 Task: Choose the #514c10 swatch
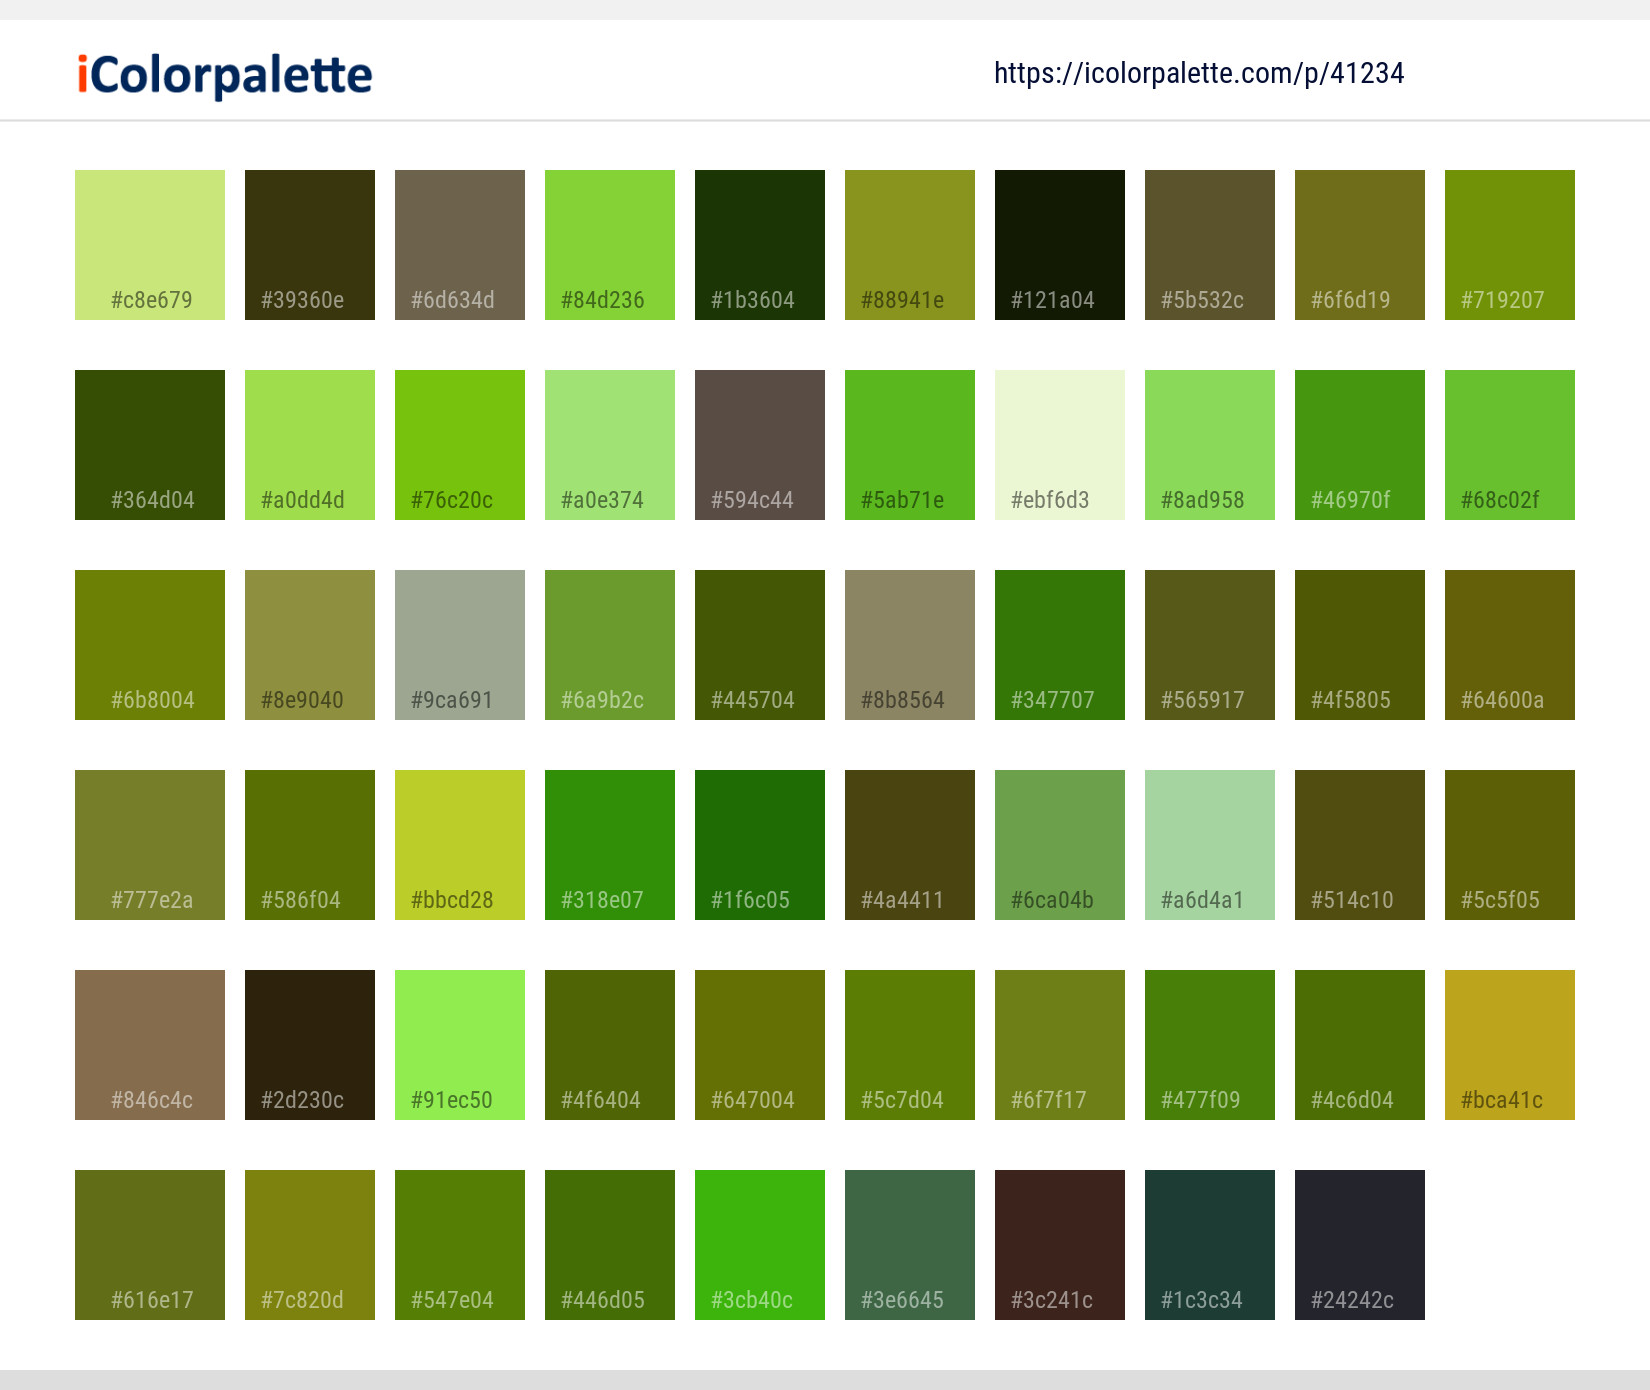pos(1360,845)
